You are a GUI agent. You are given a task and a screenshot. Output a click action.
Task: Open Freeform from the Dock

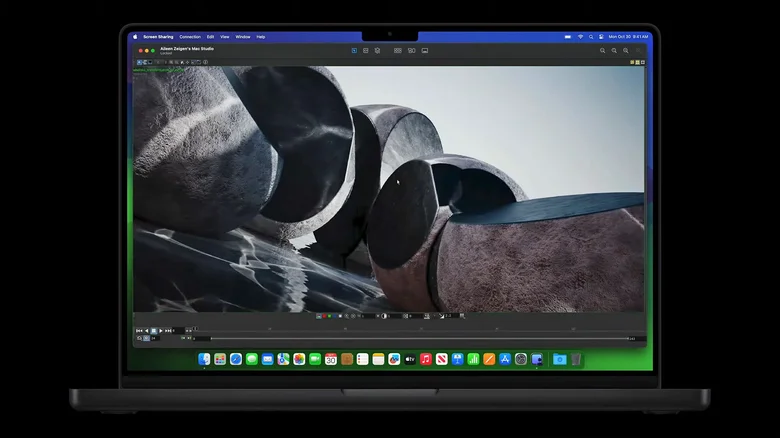[x=394, y=359]
